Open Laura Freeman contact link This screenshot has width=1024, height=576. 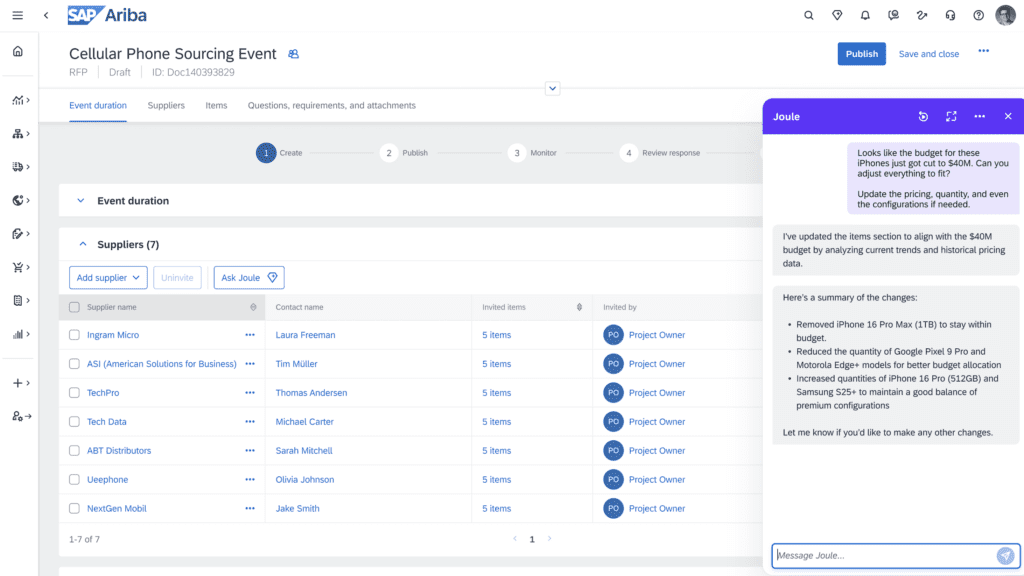305,335
